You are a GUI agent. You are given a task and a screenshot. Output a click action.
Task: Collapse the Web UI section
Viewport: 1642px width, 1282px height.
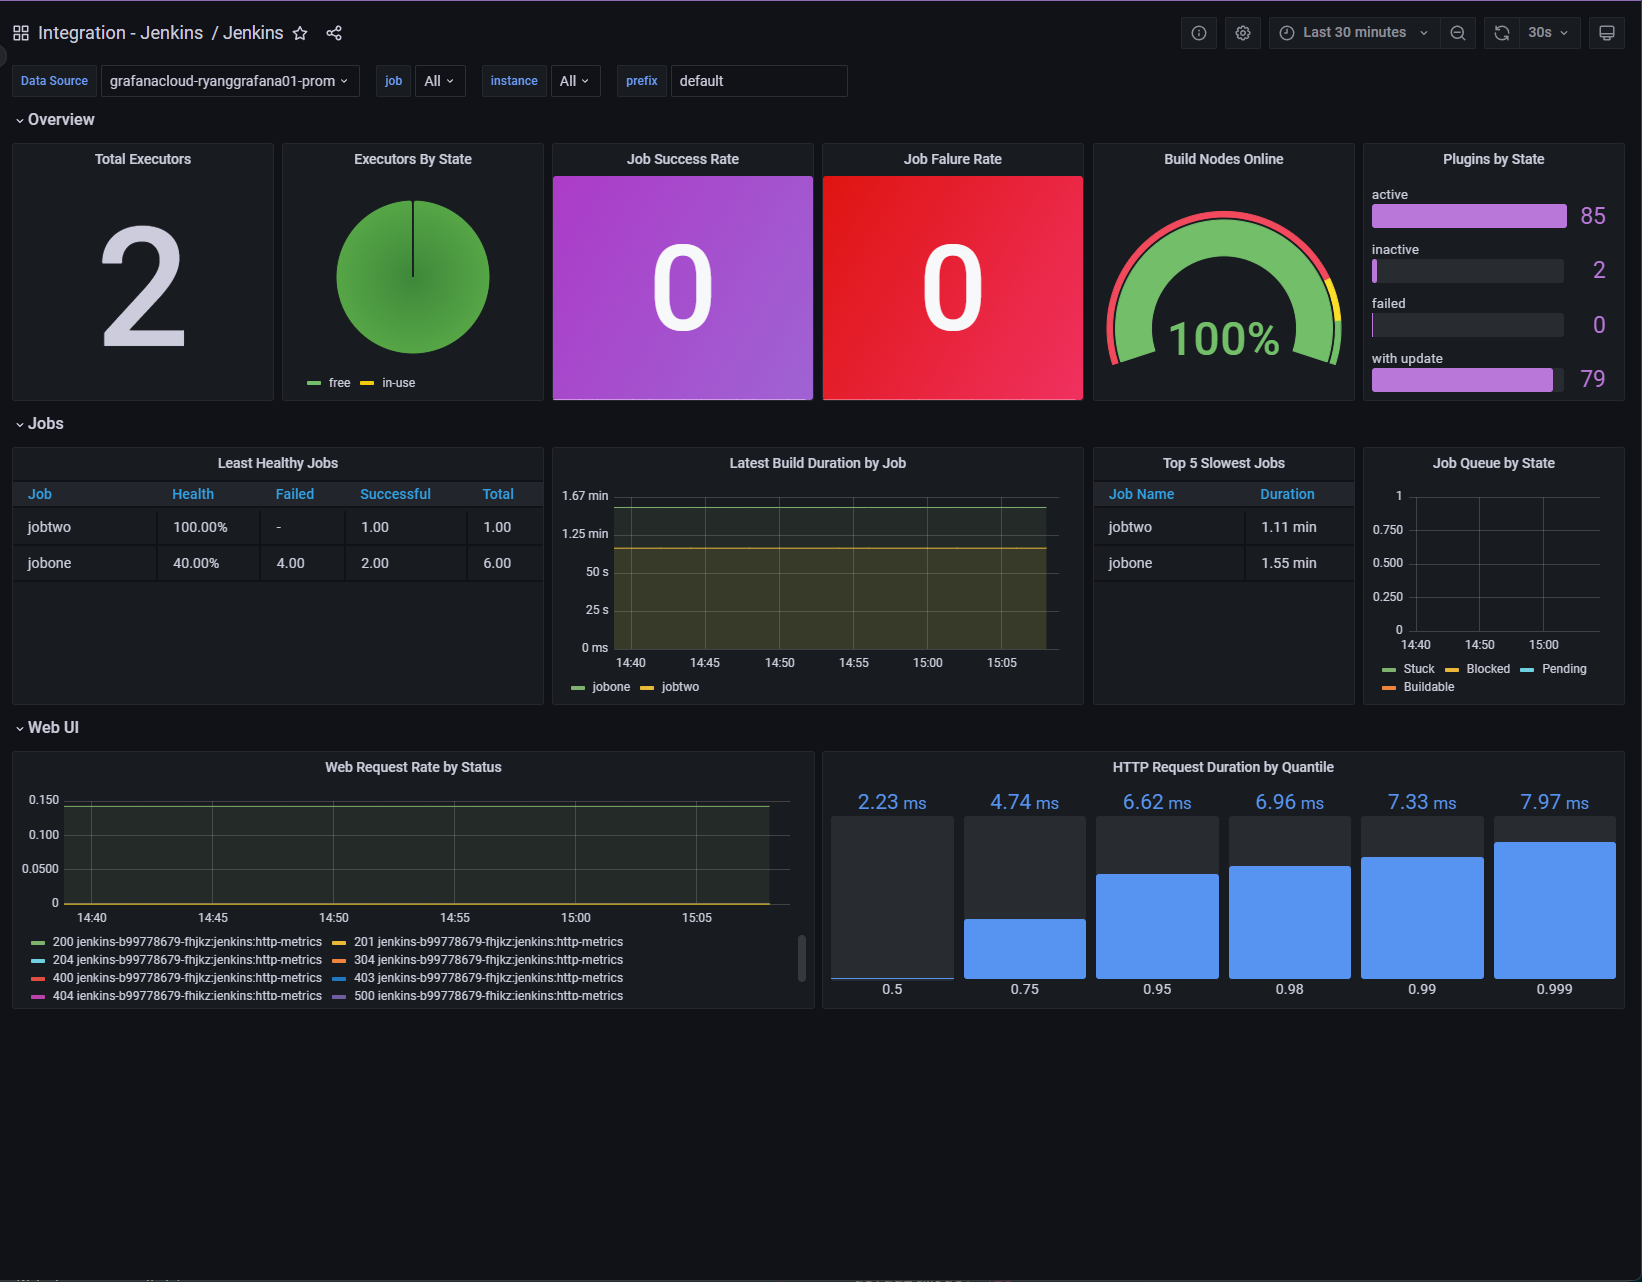[54, 727]
